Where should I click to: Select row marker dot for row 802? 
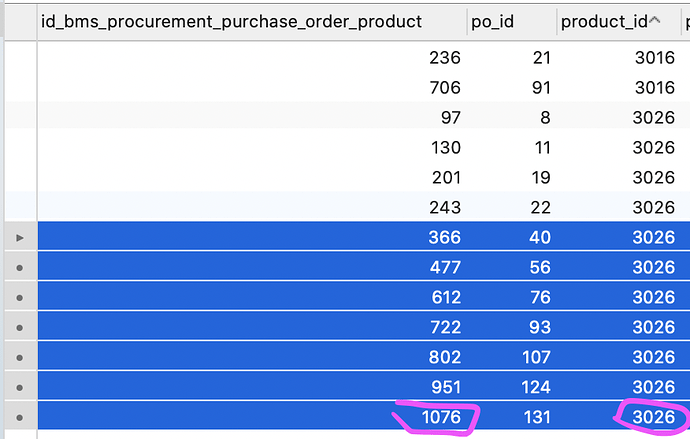point(19,357)
